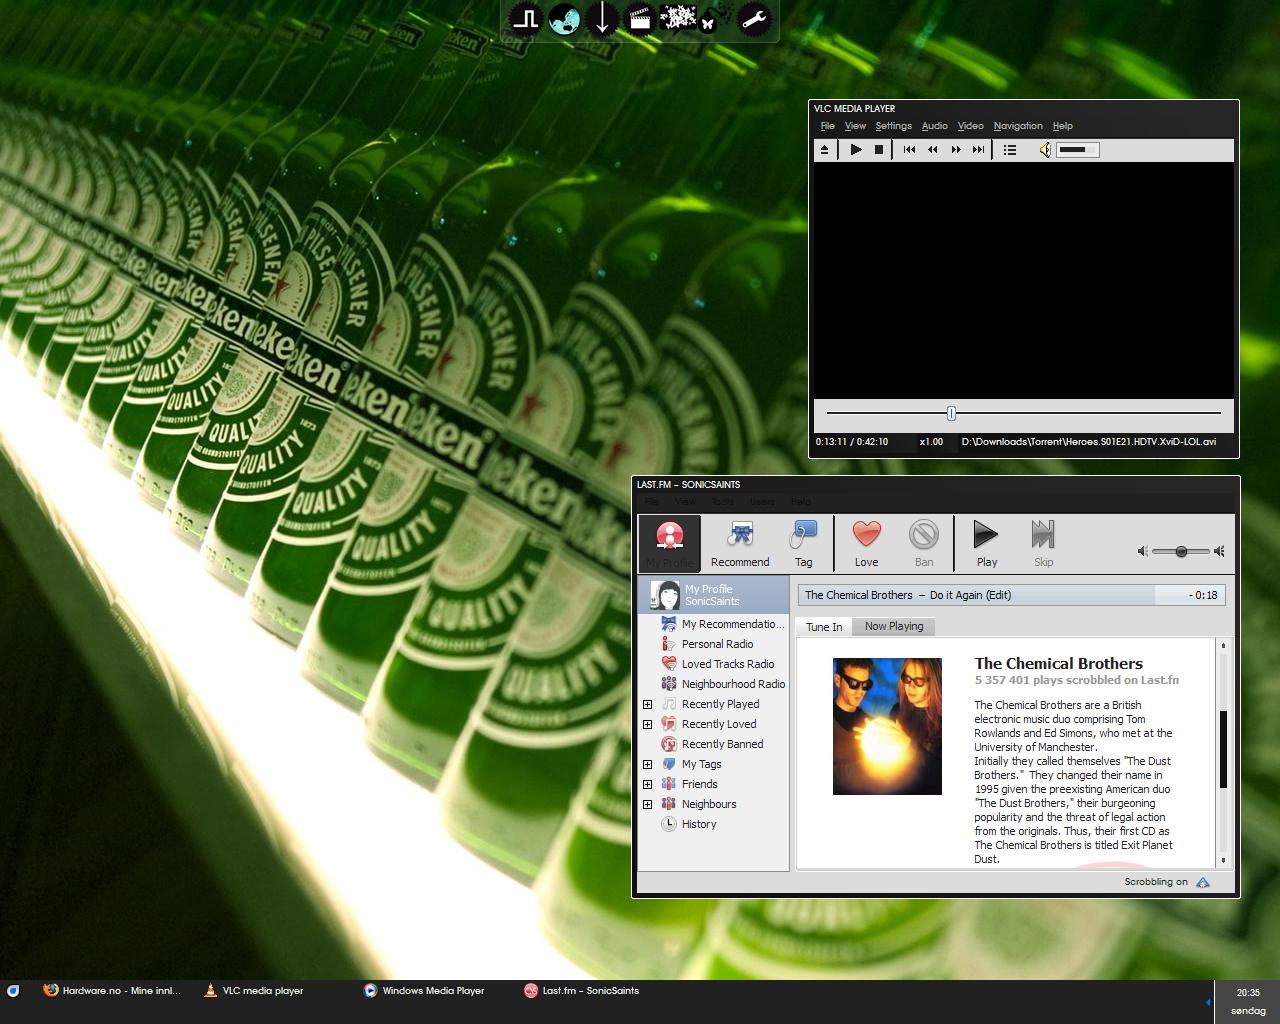Image resolution: width=1280 pixels, height=1024 pixels.
Task: Toggle the Scrobbling on indicator
Action: (x=1203, y=882)
